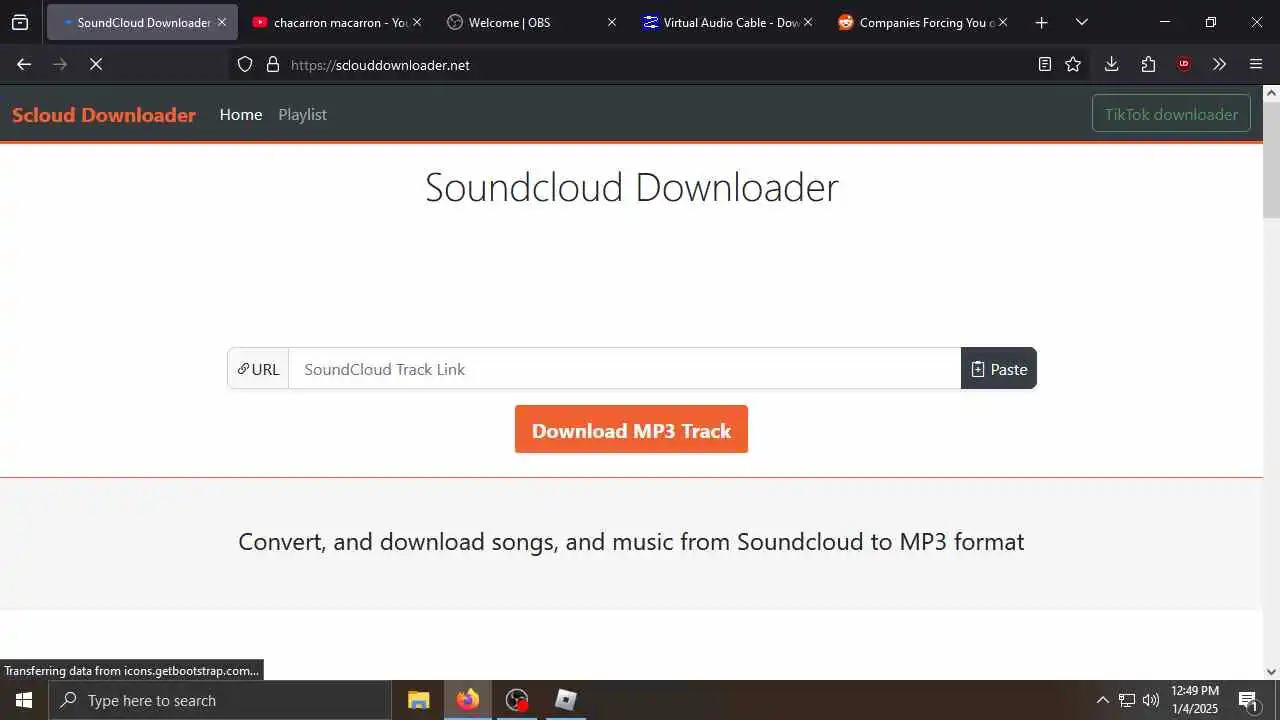Click the scrollbar up arrow
Image resolution: width=1280 pixels, height=720 pixels.
(x=1271, y=93)
